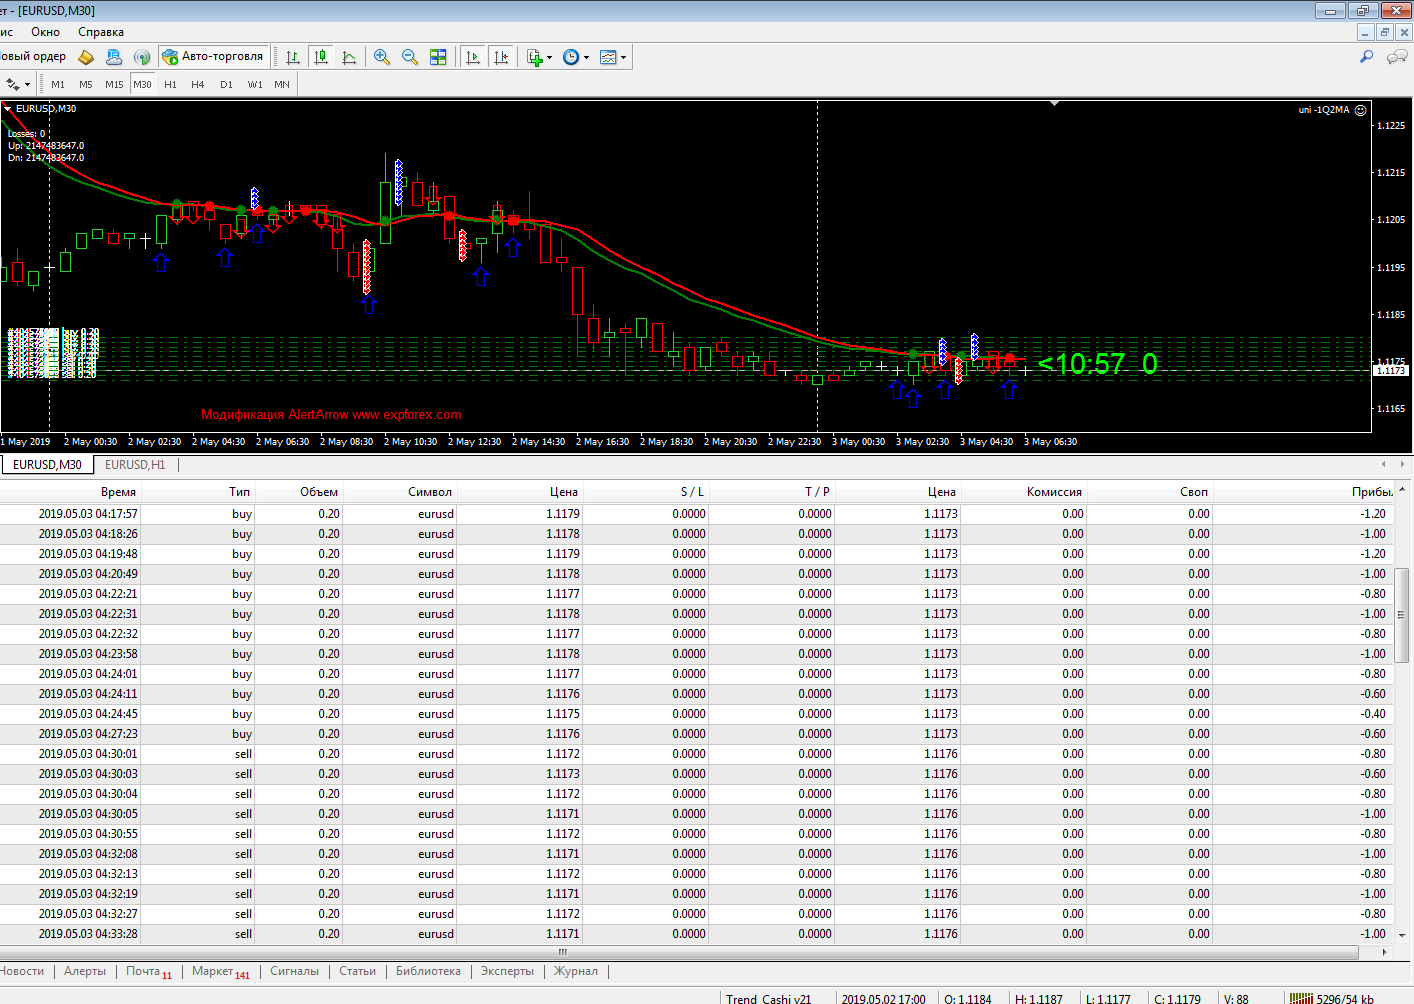Open the Эксперты tab in the terminal
Screen dimensions: 1414x1004
point(507,971)
